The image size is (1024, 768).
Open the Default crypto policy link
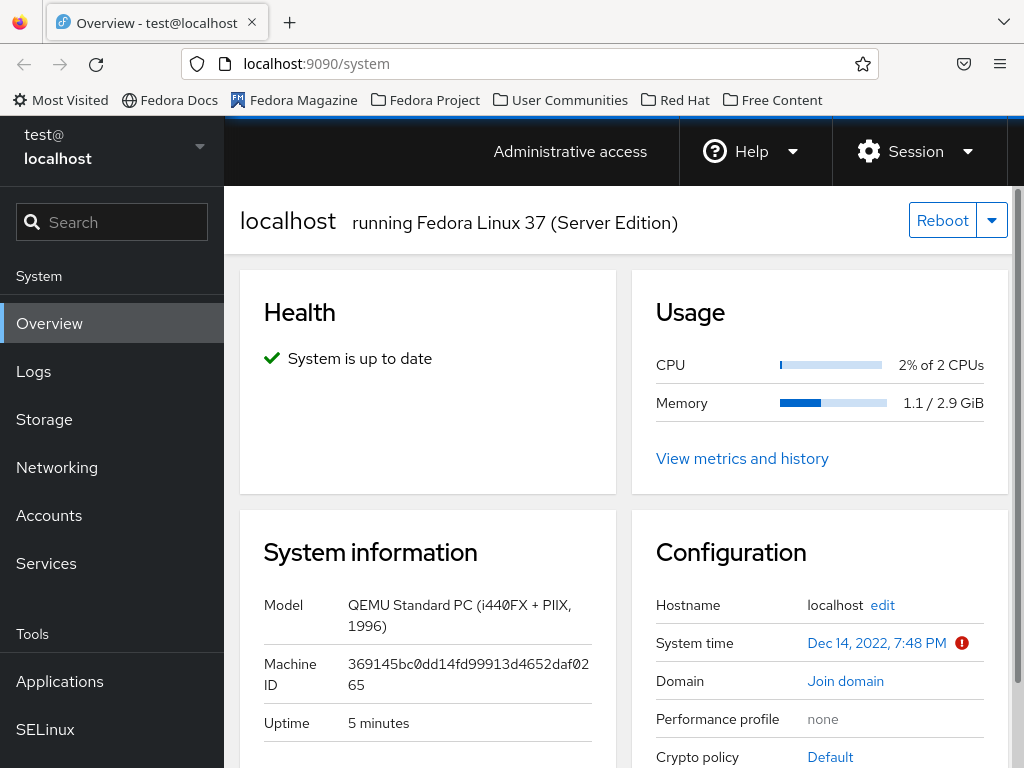tap(830, 757)
